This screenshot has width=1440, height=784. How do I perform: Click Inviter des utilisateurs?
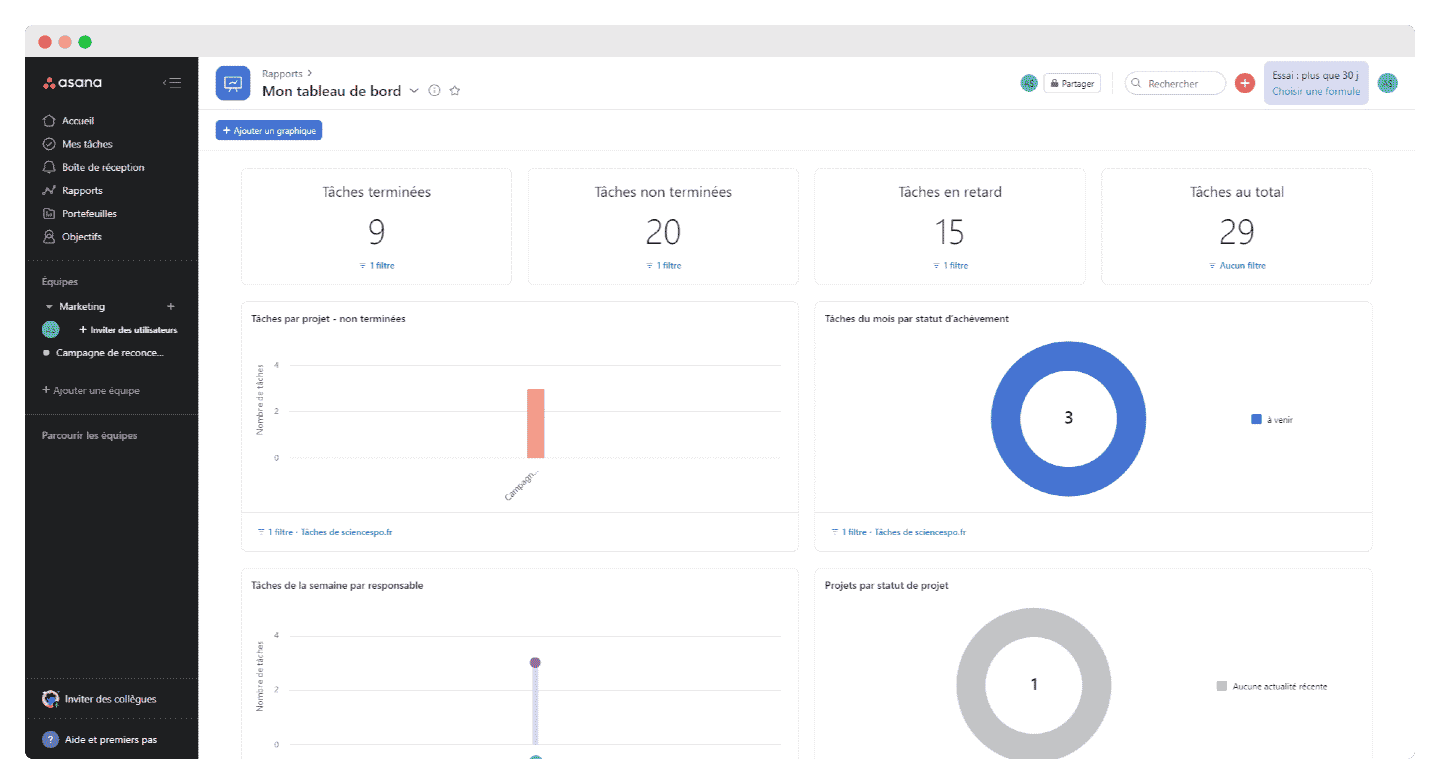(x=128, y=330)
